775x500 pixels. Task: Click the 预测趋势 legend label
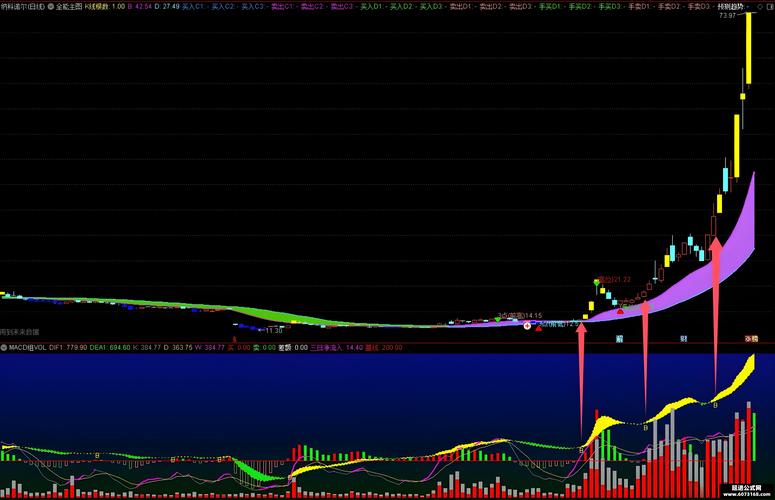(x=731, y=7)
